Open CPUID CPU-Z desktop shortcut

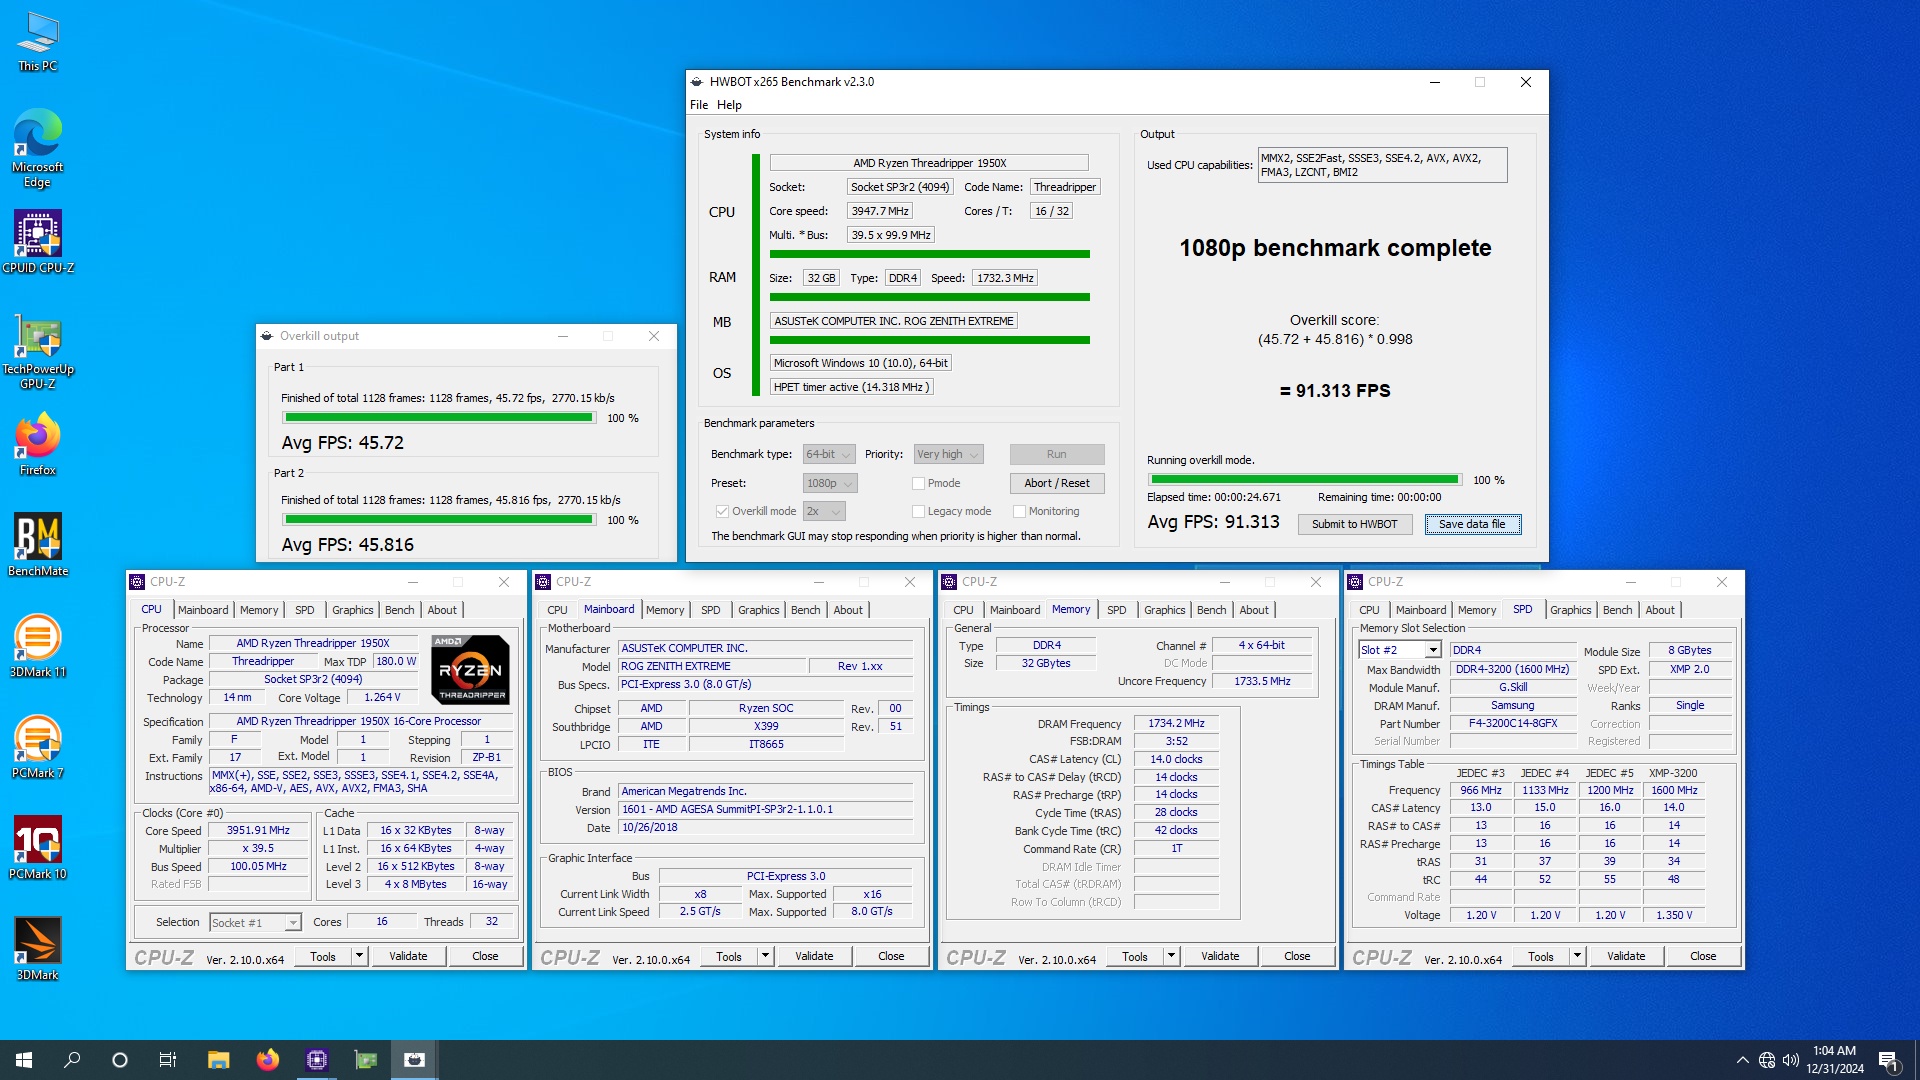38,241
